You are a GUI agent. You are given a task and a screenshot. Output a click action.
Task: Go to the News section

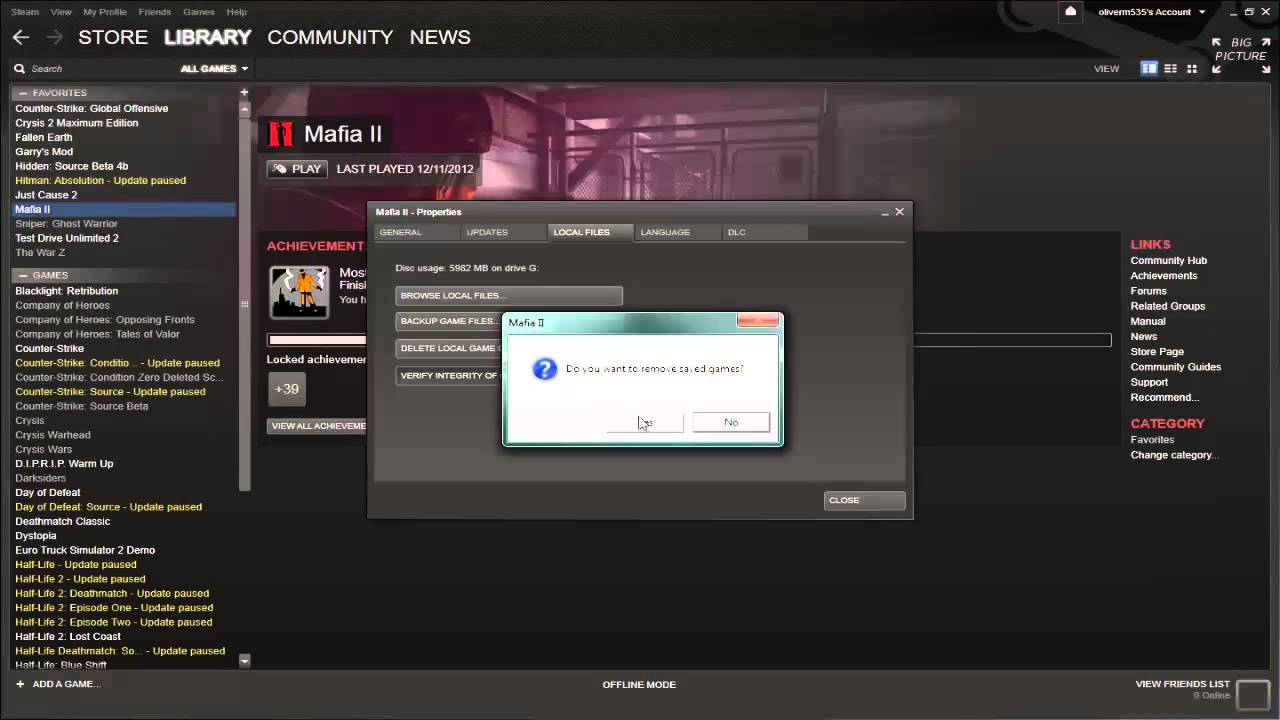click(440, 37)
